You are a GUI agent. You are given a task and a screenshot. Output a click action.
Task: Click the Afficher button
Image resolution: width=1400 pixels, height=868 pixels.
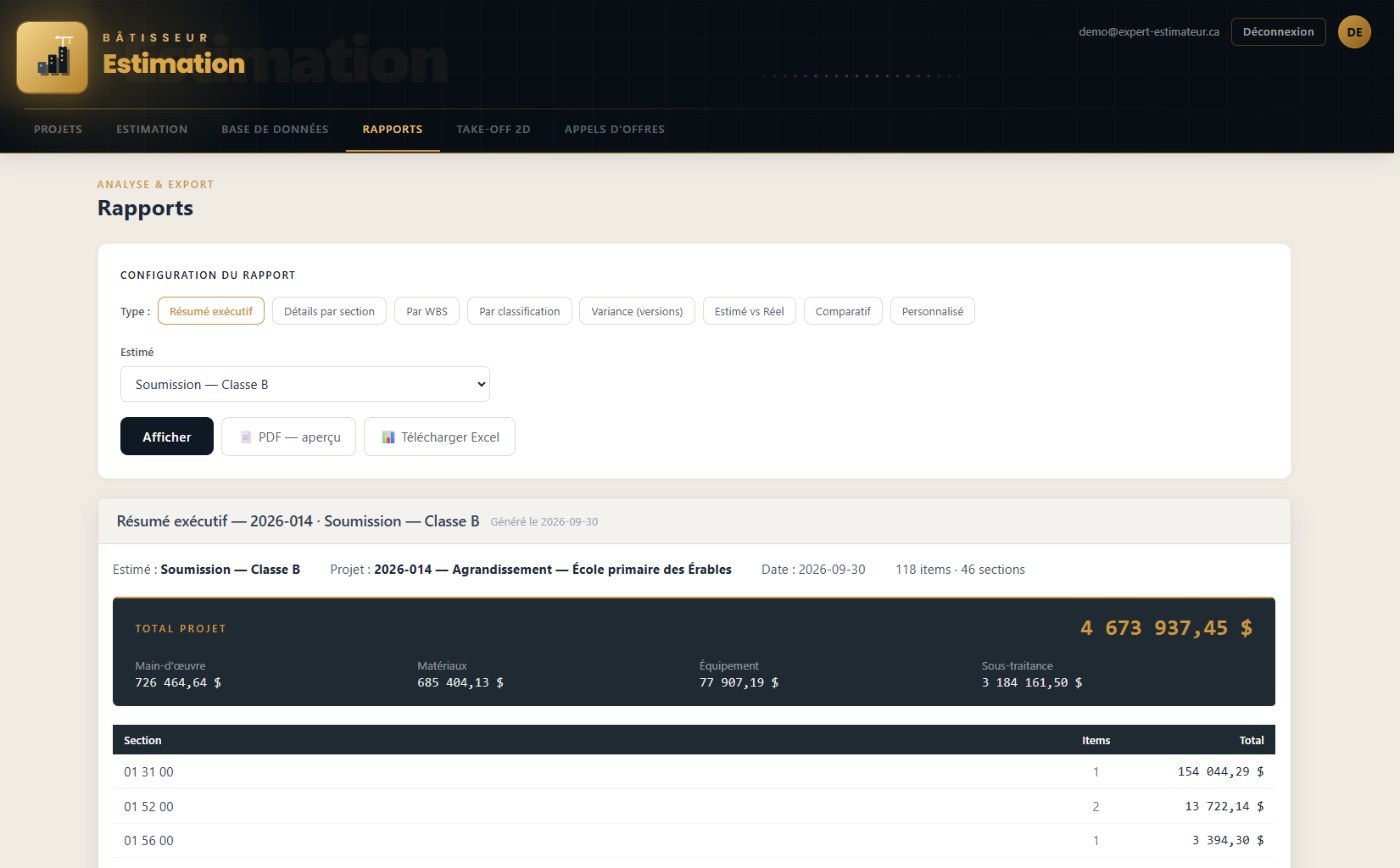pos(167,436)
